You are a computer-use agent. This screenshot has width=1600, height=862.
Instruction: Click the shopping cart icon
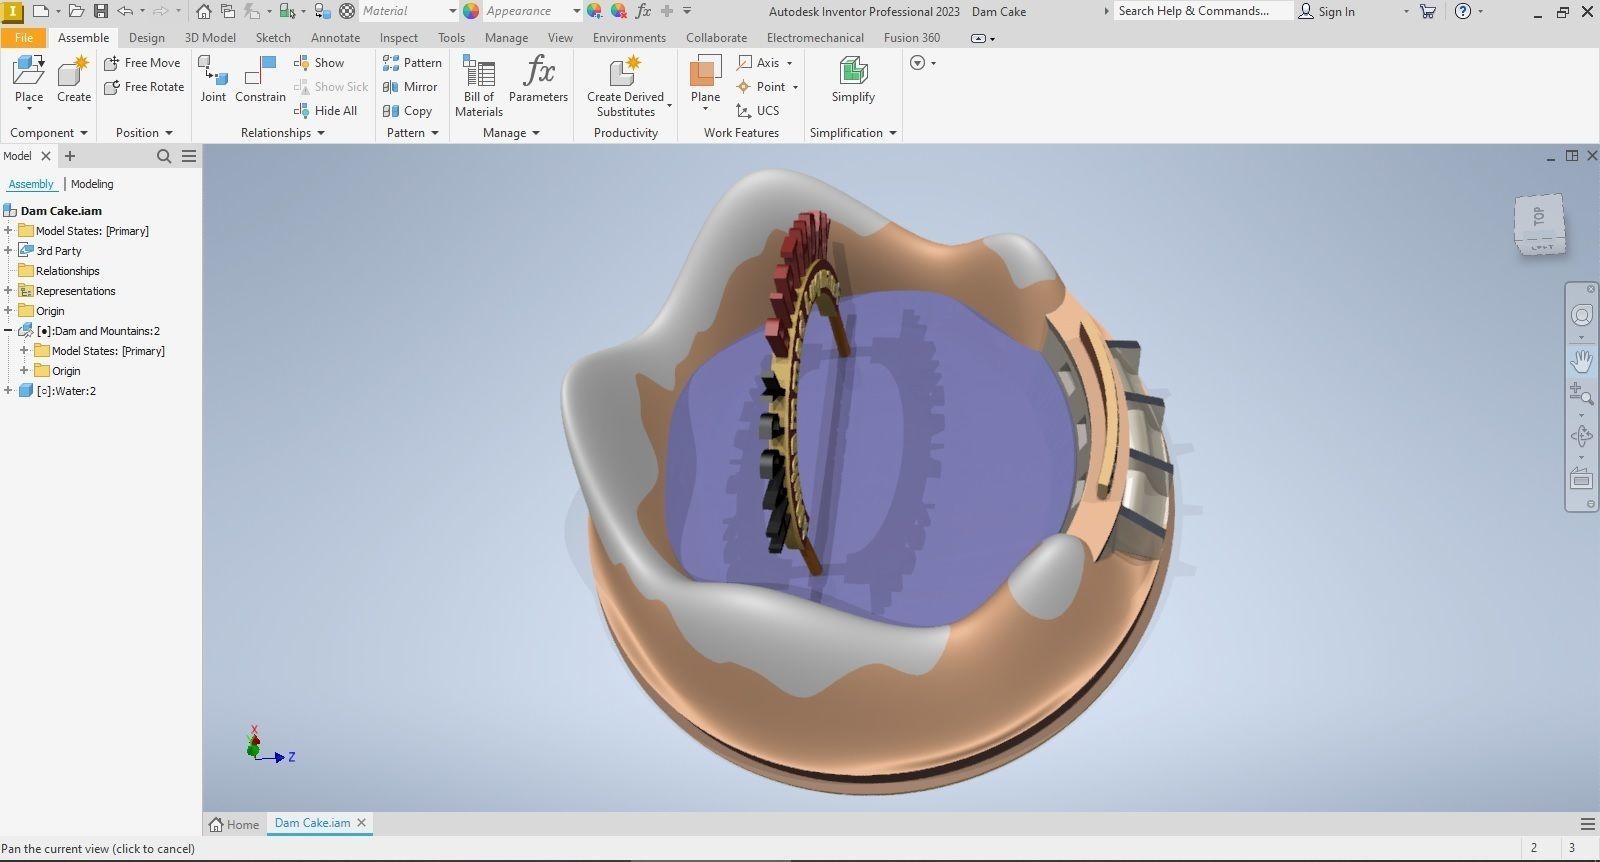tap(1427, 11)
